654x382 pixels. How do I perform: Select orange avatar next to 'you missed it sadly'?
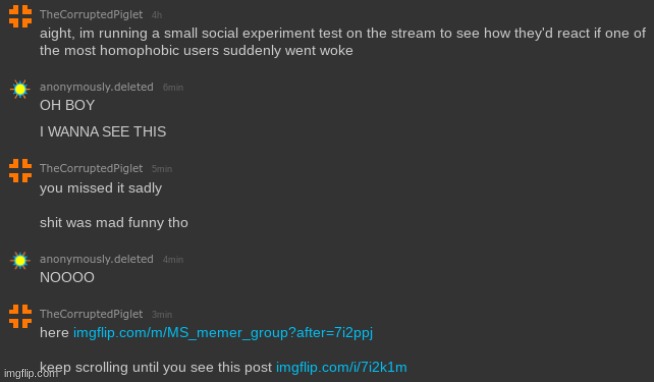[x=20, y=171]
